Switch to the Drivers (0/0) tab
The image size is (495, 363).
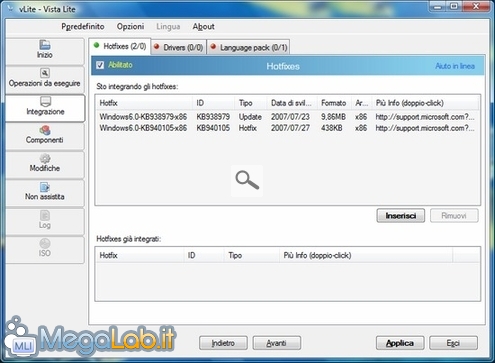coord(179,47)
